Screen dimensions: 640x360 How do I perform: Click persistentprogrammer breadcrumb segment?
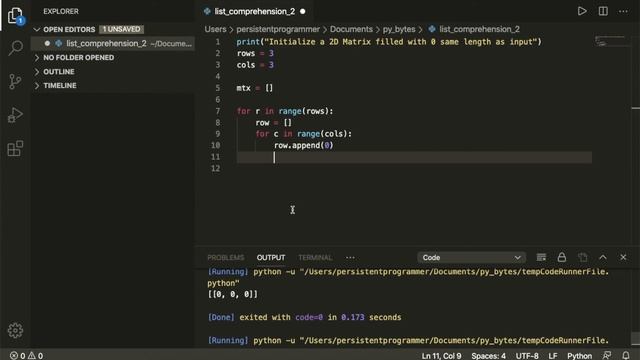coord(278,29)
